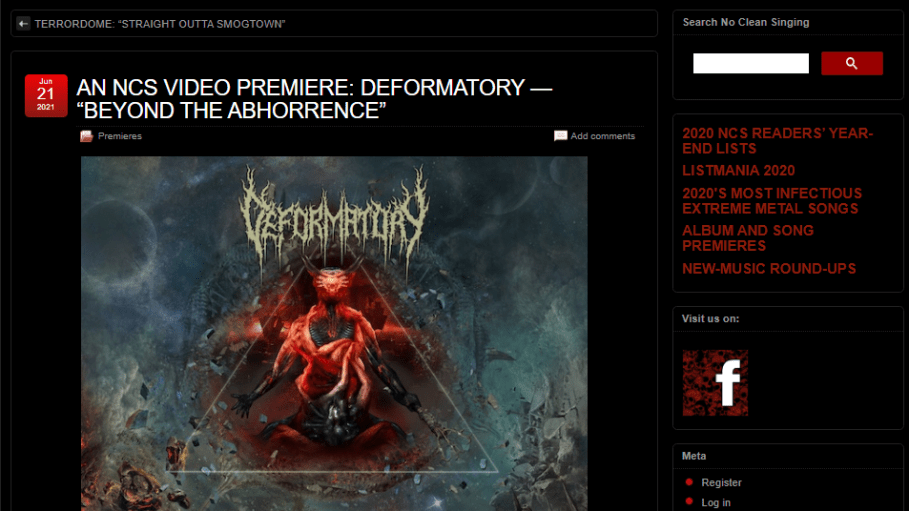Open the Premieres category link
This screenshot has height=511, width=909.
coord(119,136)
